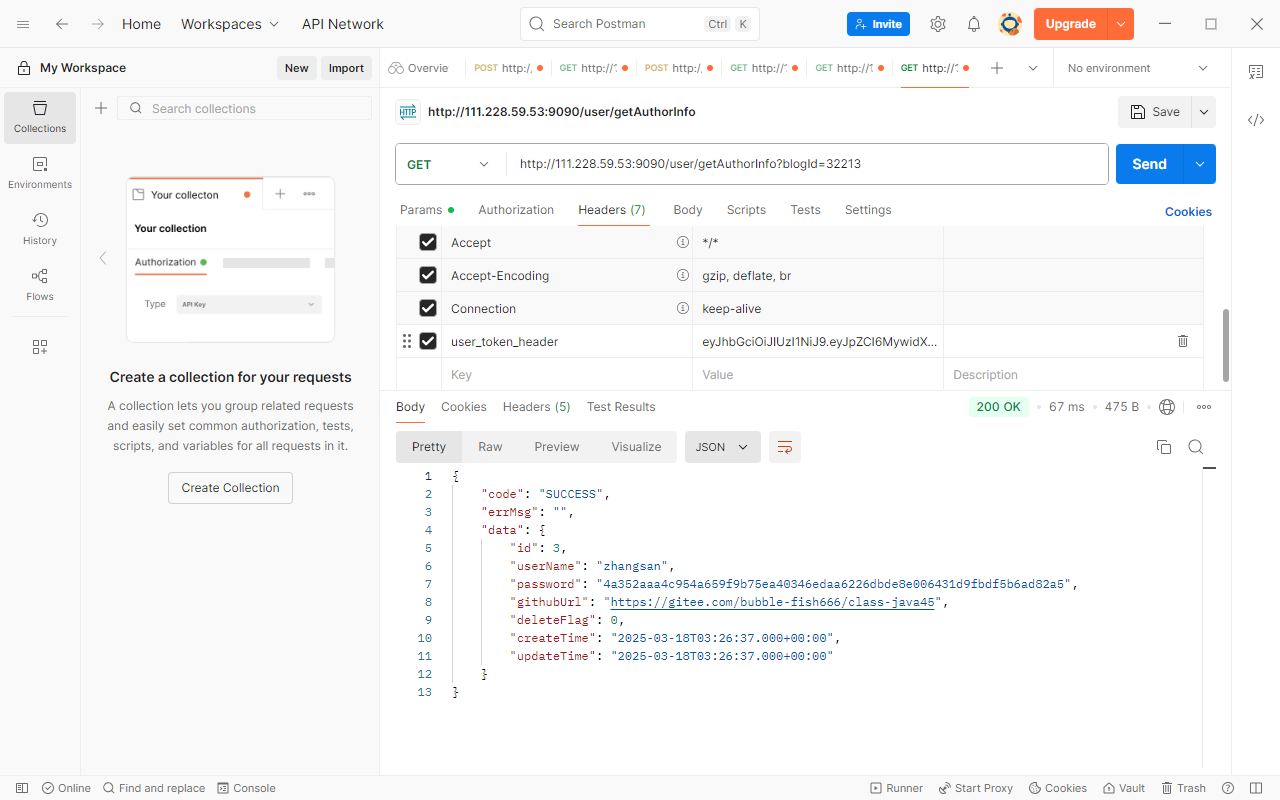Viewport: 1280px width, 800px height.
Task: Toggle line wrap in the response body
Action: [785, 447]
